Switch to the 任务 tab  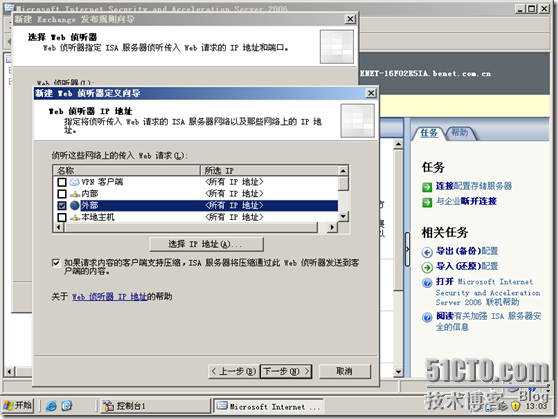(x=428, y=133)
